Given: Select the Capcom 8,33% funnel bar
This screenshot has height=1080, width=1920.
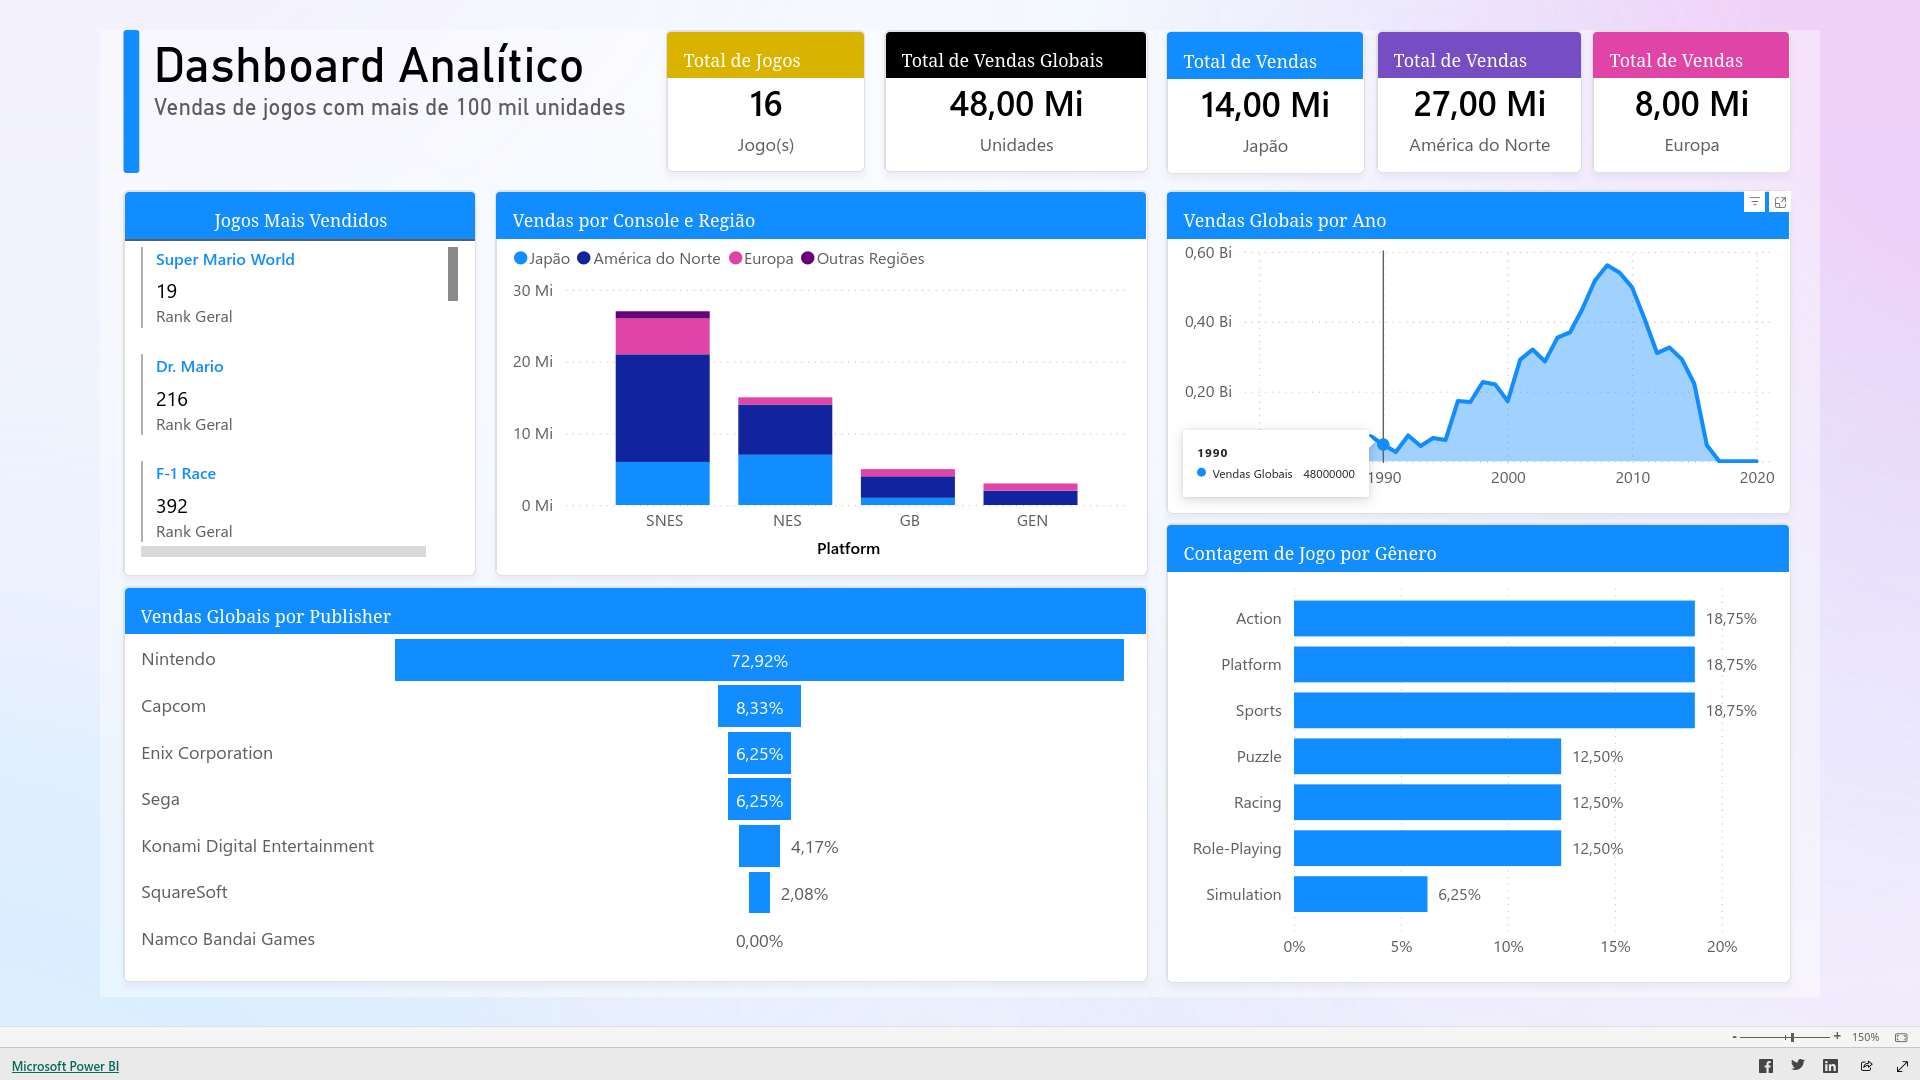Looking at the screenshot, I should [x=759, y=707].
